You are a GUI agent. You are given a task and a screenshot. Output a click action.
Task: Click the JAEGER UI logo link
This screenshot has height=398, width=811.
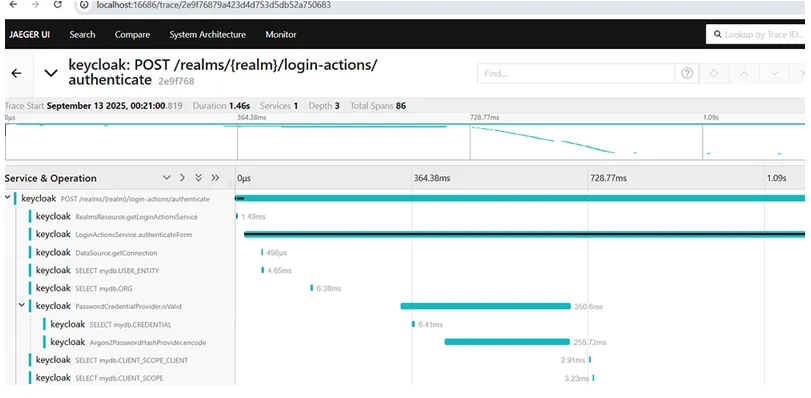click(x=29, y=35)
